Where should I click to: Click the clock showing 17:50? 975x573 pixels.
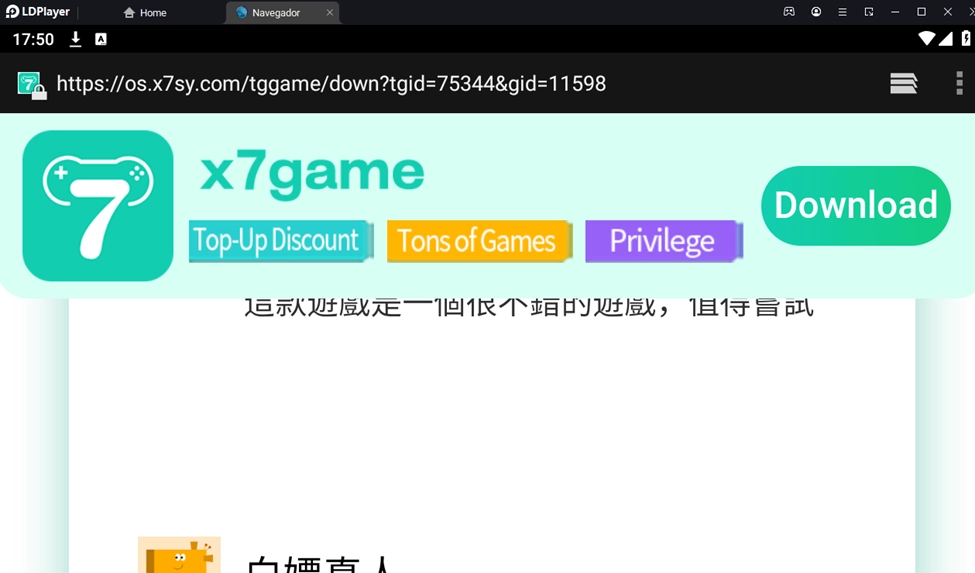click(34, 39)
